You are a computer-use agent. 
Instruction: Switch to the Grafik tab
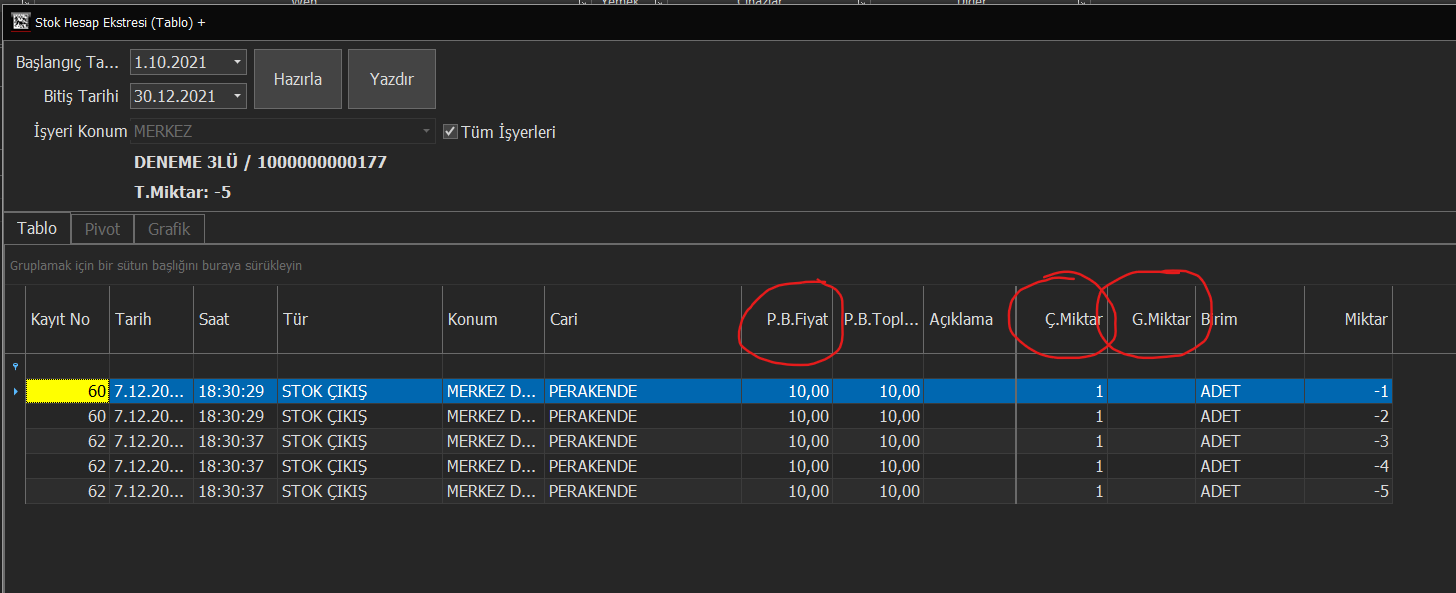[169, 229]
